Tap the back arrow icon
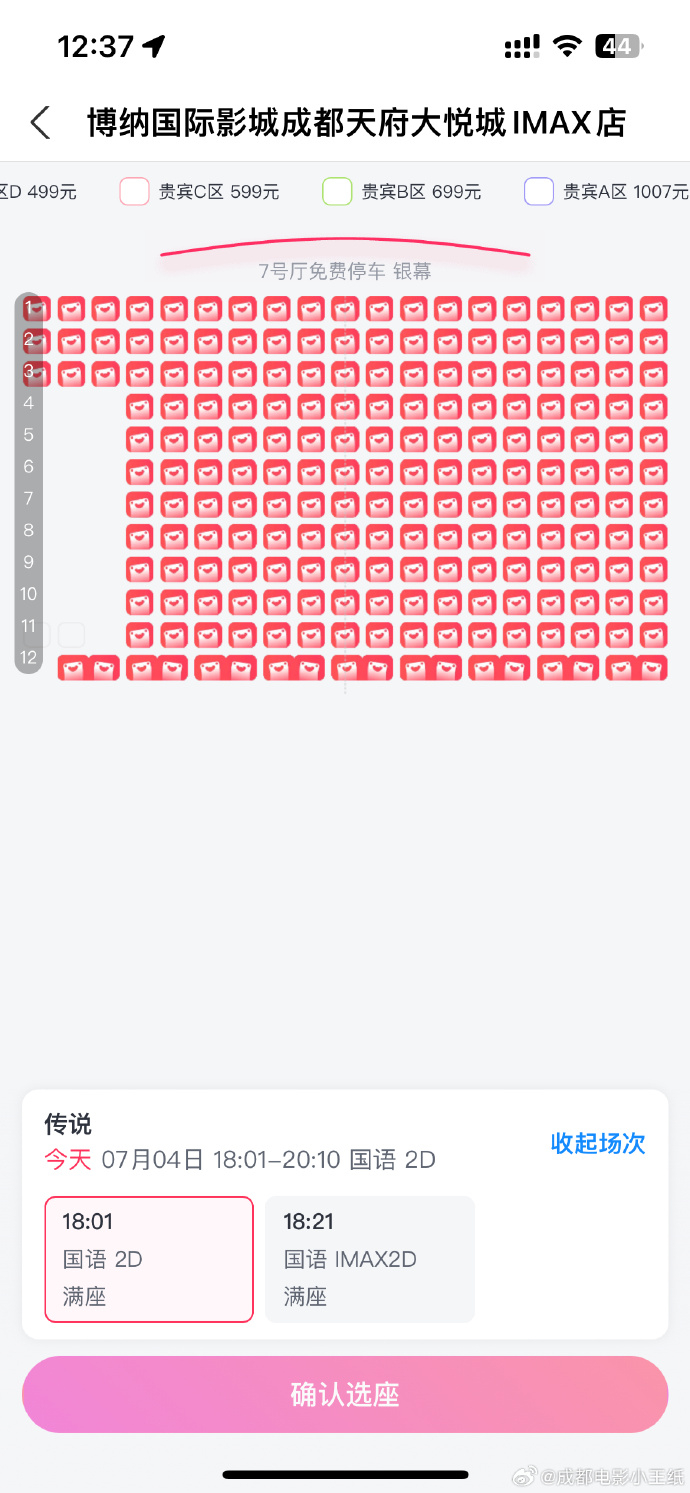This screenshot has width=690, height=1493. 40,123
